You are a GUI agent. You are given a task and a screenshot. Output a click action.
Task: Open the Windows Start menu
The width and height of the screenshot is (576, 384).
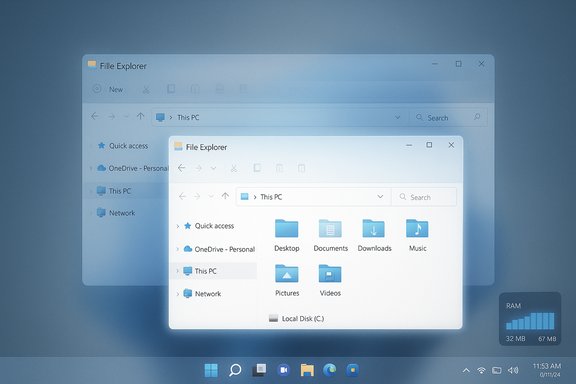[x=211, y=370]
